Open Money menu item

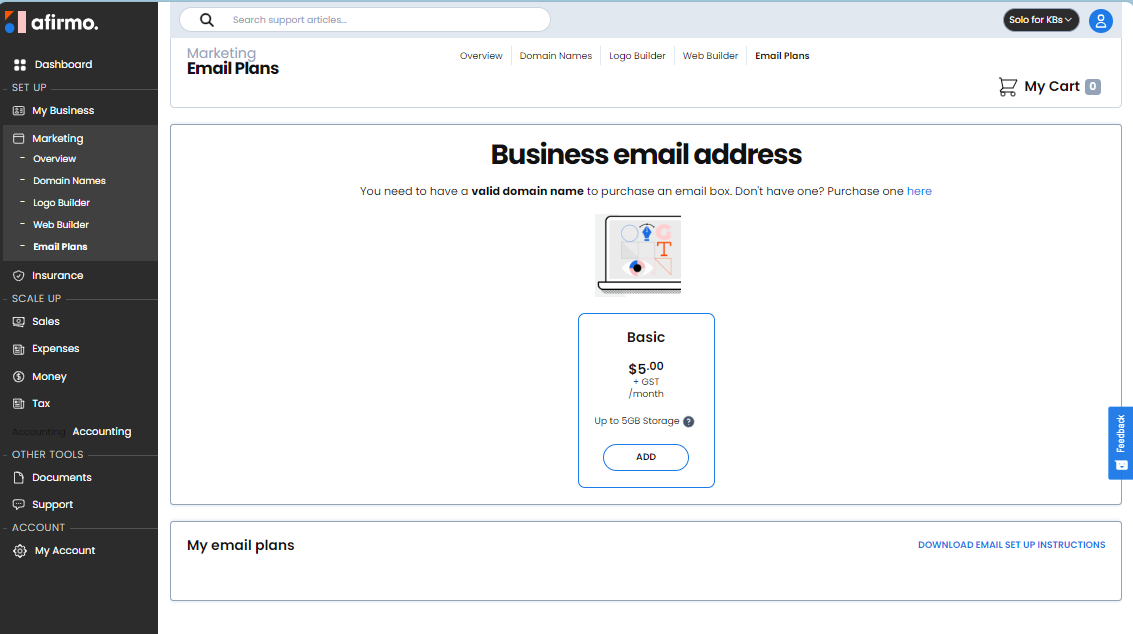tap(49, 377)
